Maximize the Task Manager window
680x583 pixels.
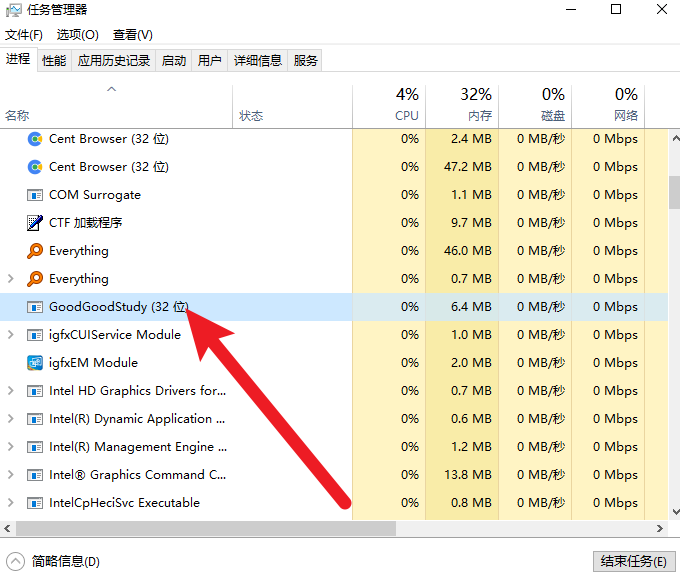(616, 9)
